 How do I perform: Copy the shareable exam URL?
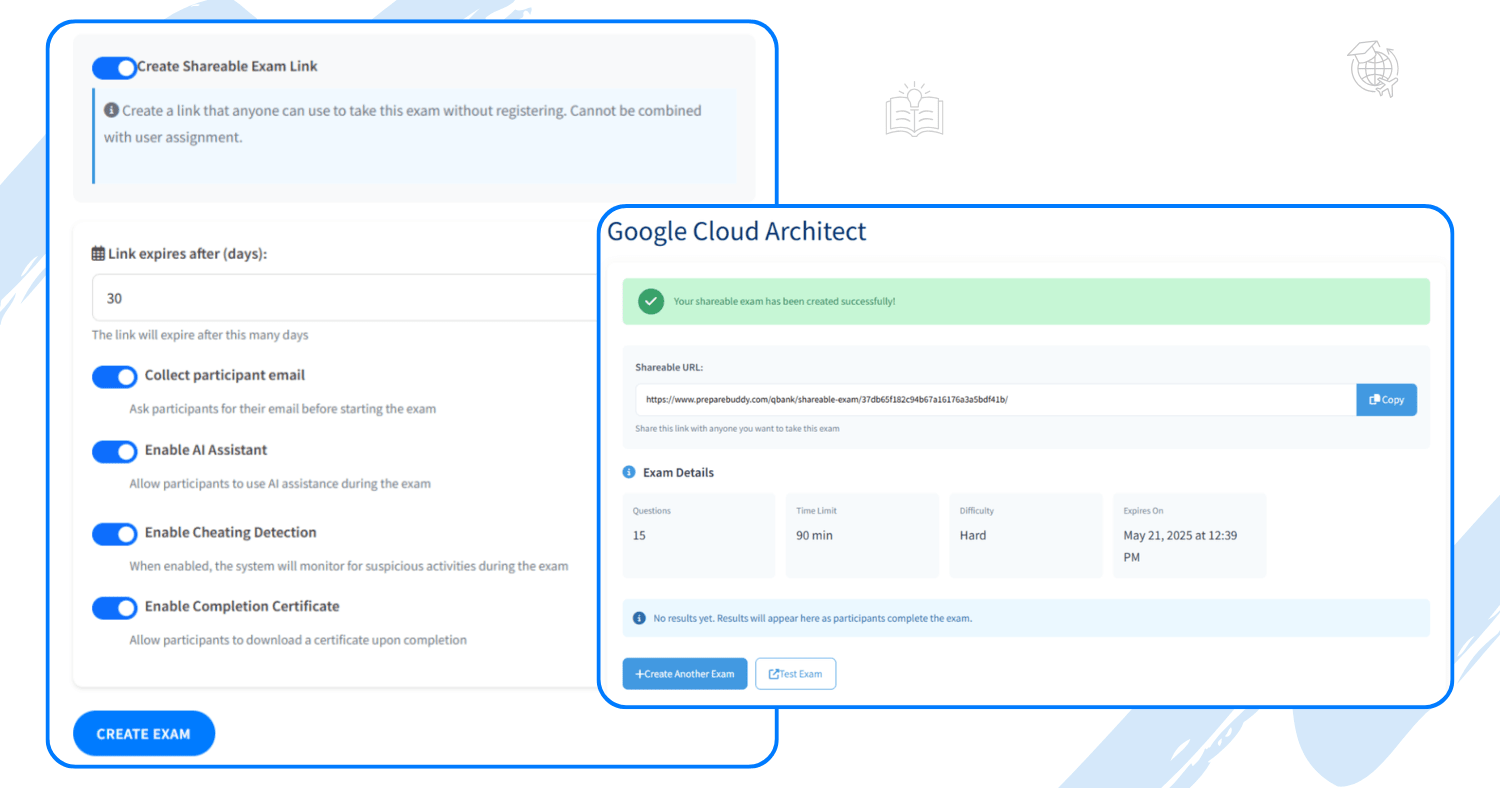1386,400
